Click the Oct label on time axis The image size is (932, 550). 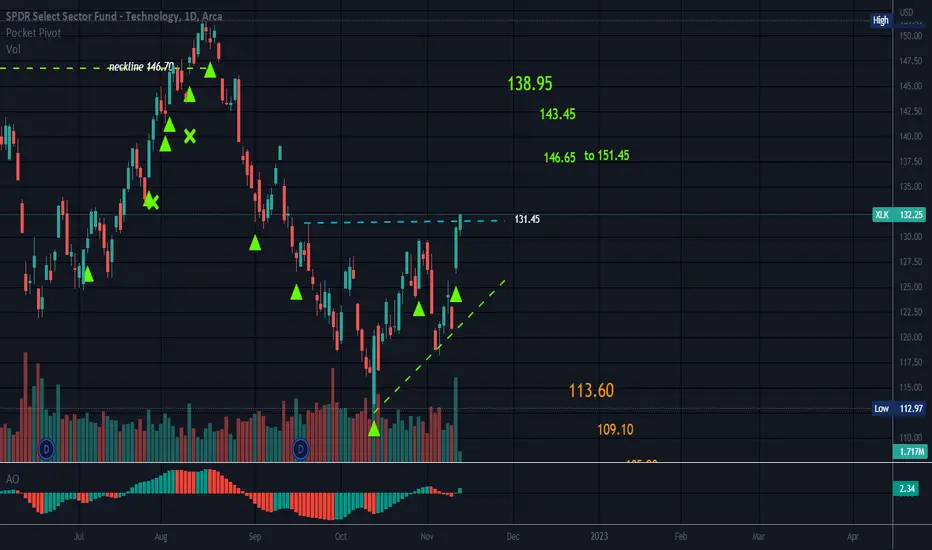[341, 536]
